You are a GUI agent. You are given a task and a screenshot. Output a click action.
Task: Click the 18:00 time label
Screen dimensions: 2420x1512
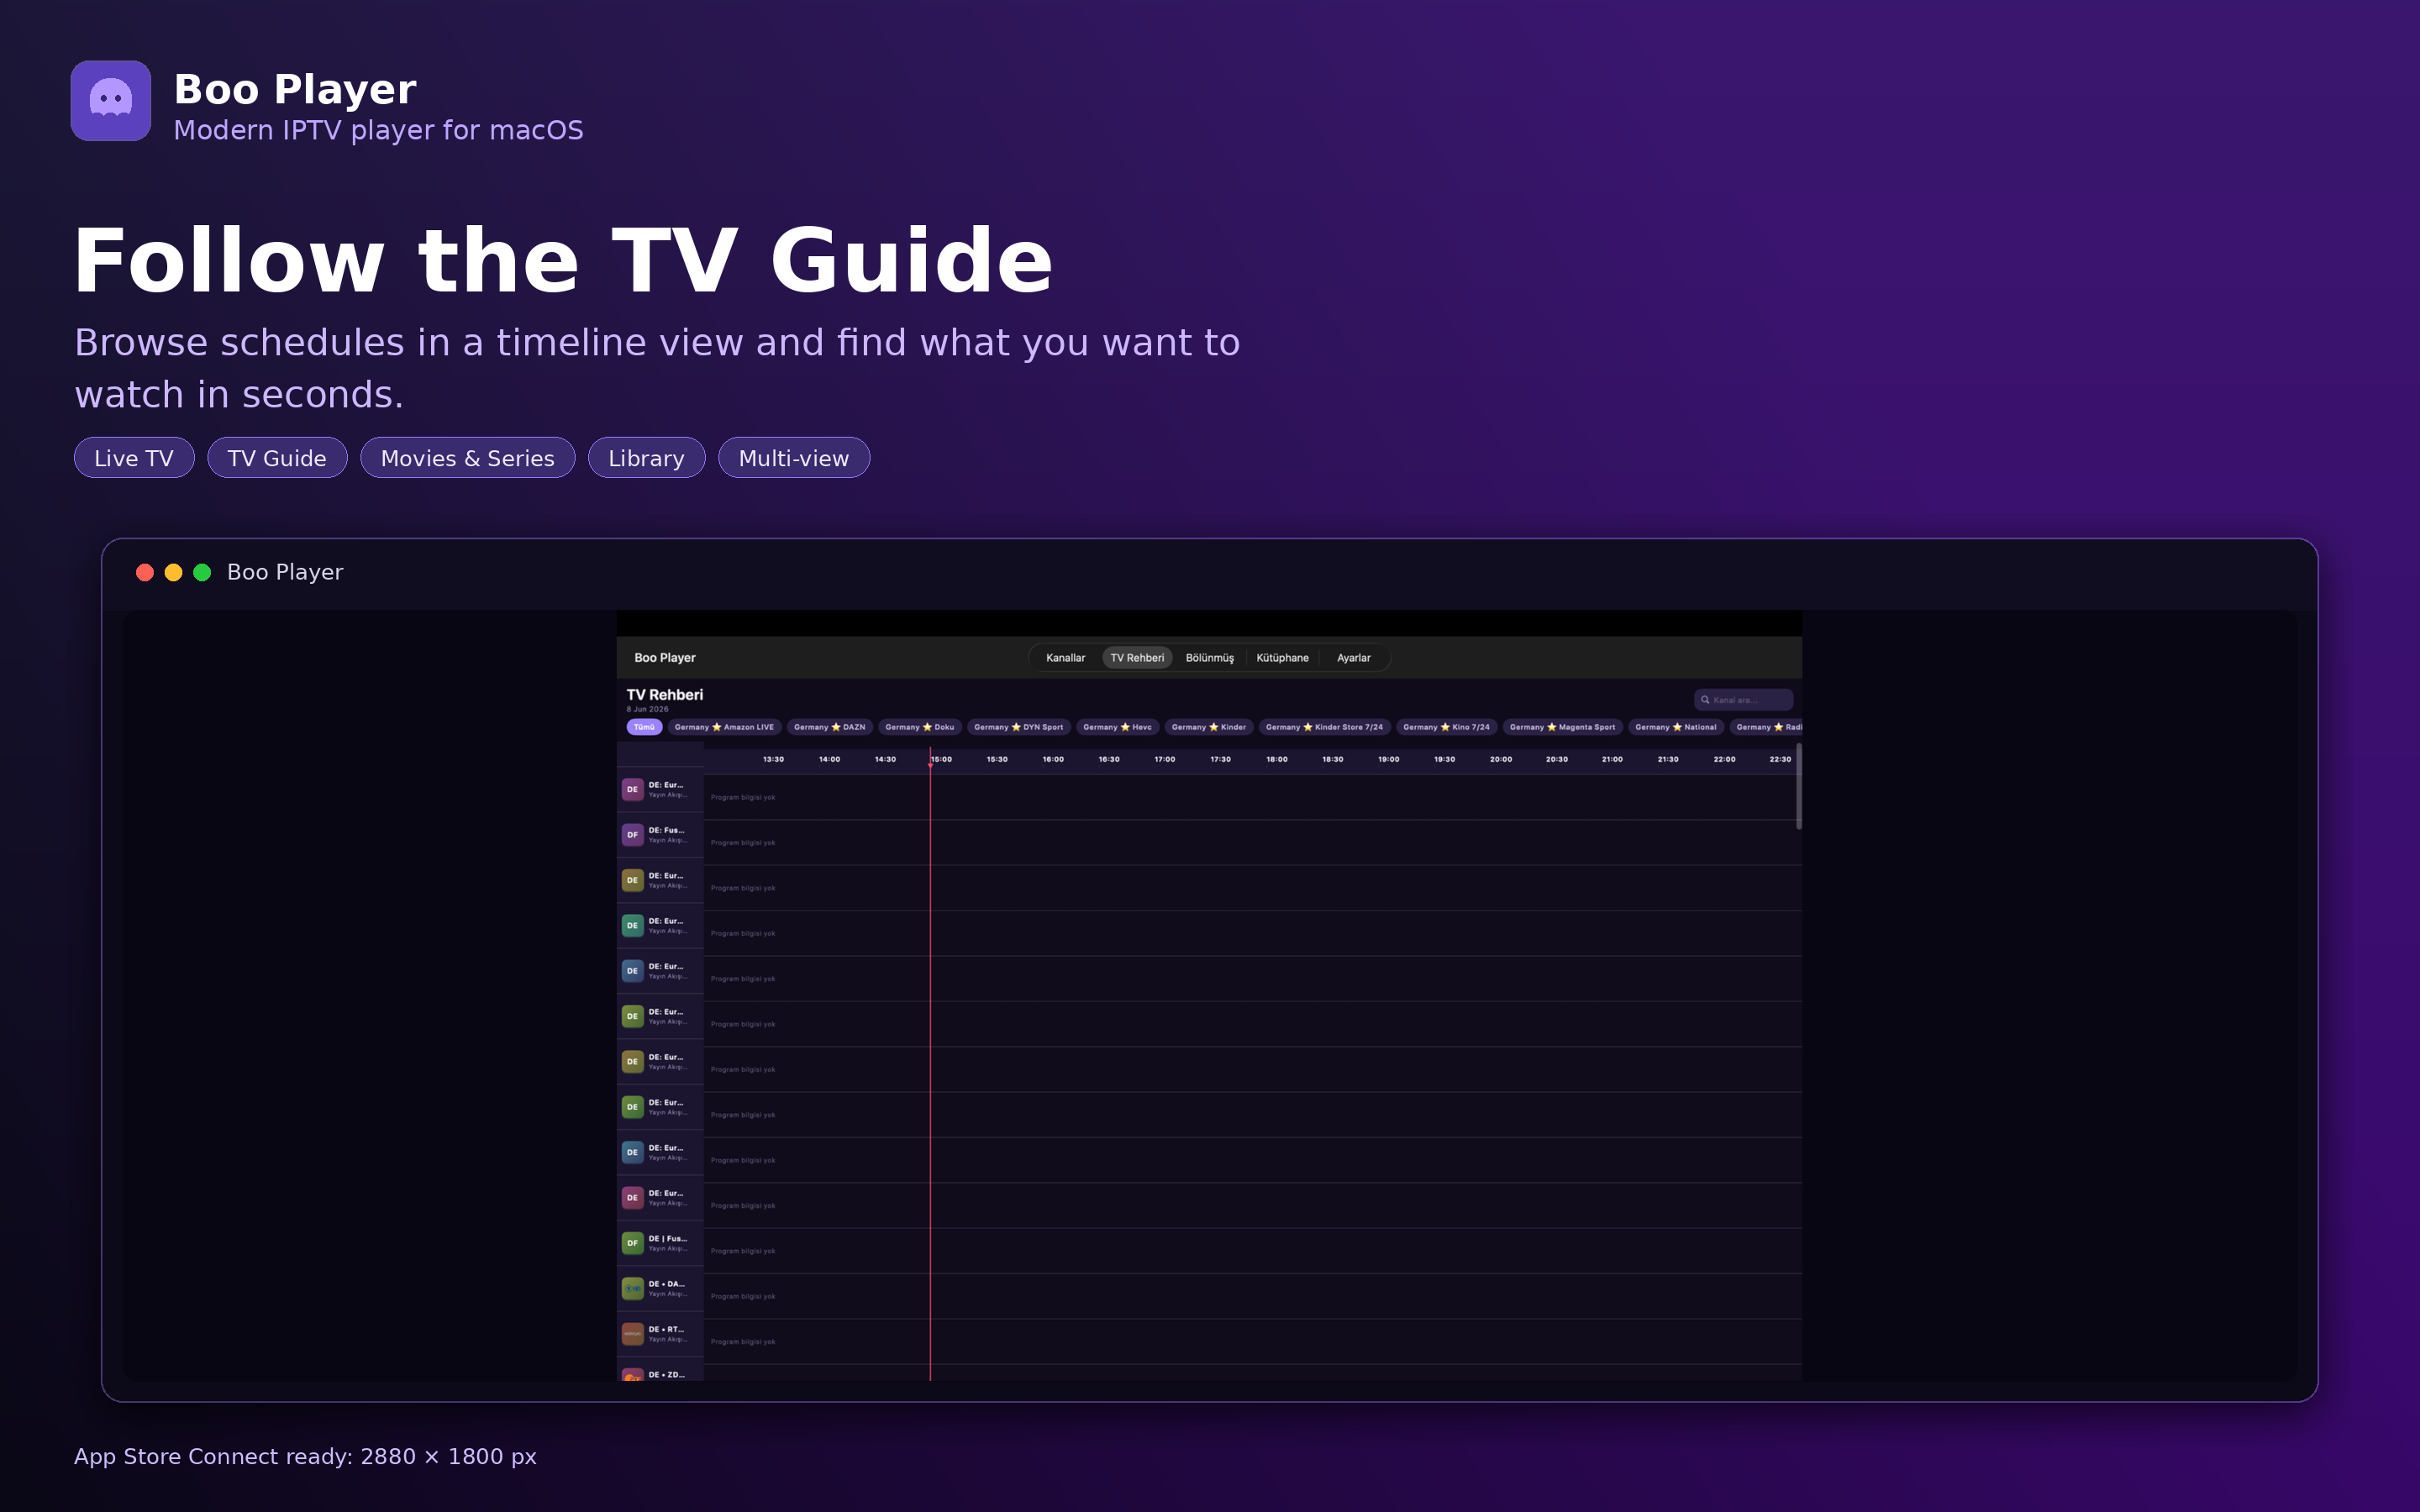tap(1277, 760)
